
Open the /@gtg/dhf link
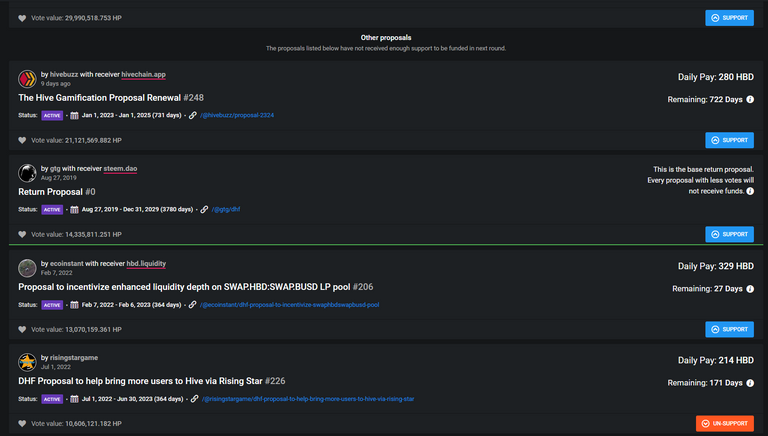(226, 209)
